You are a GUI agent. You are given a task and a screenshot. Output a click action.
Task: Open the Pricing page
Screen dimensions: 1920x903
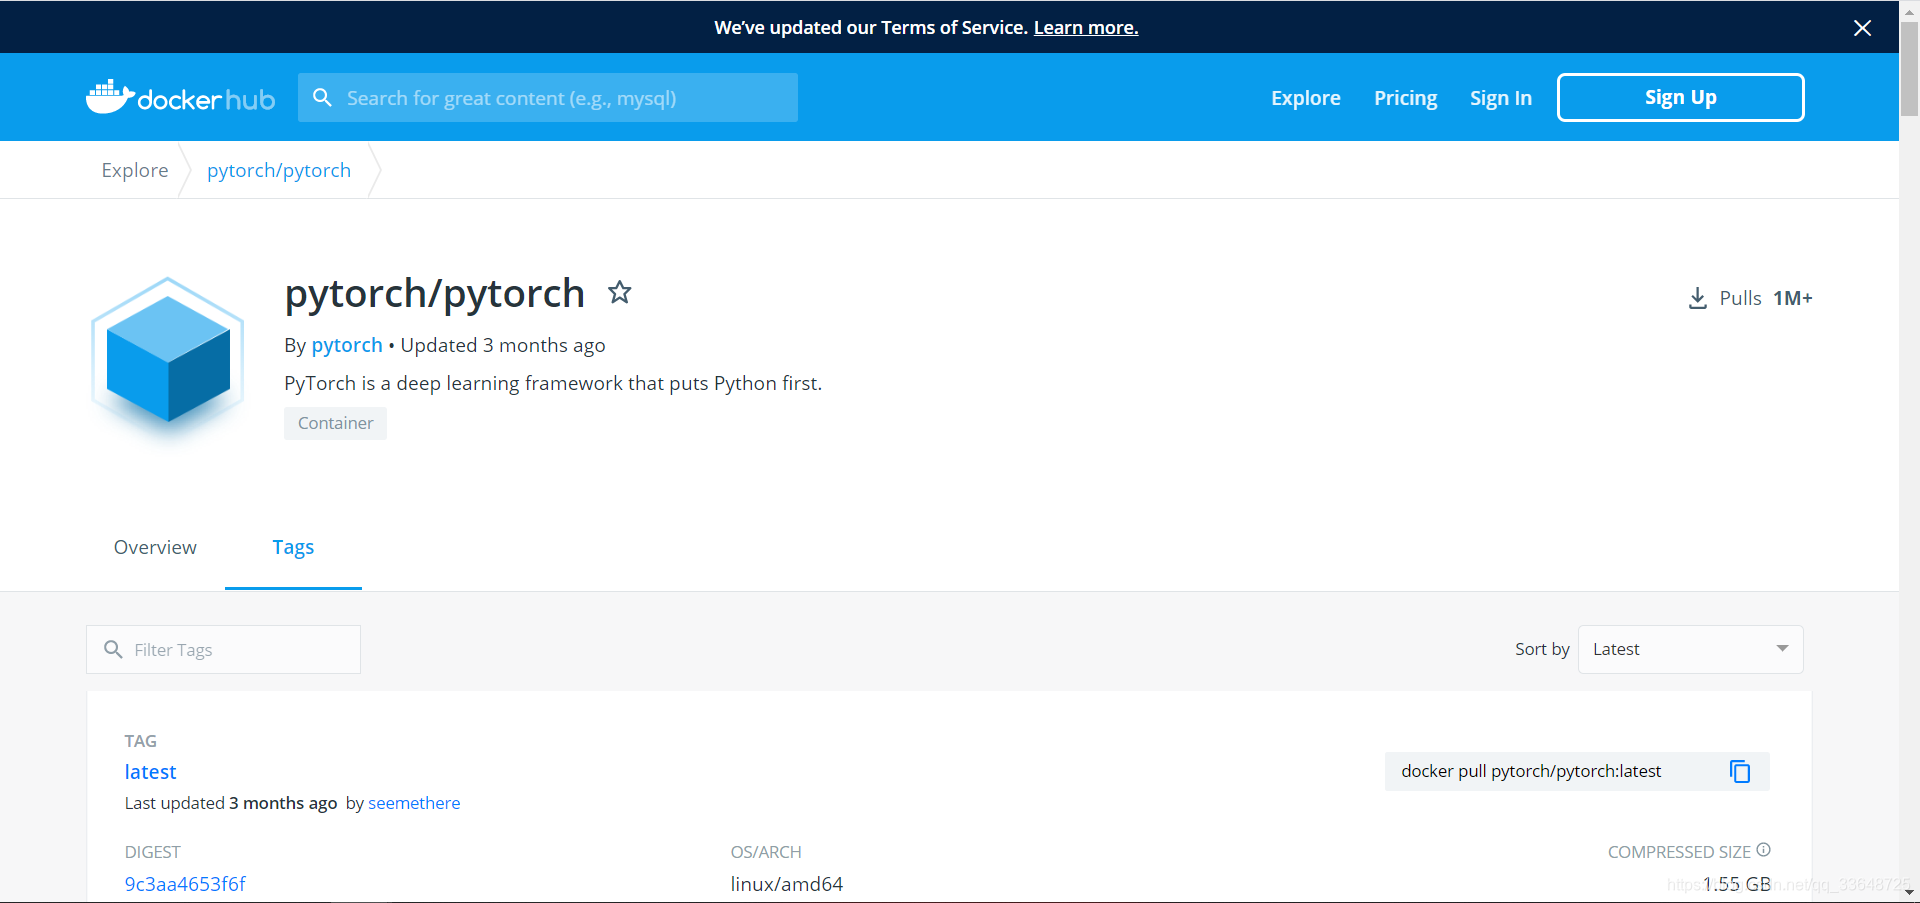(x=1405, y=98)
